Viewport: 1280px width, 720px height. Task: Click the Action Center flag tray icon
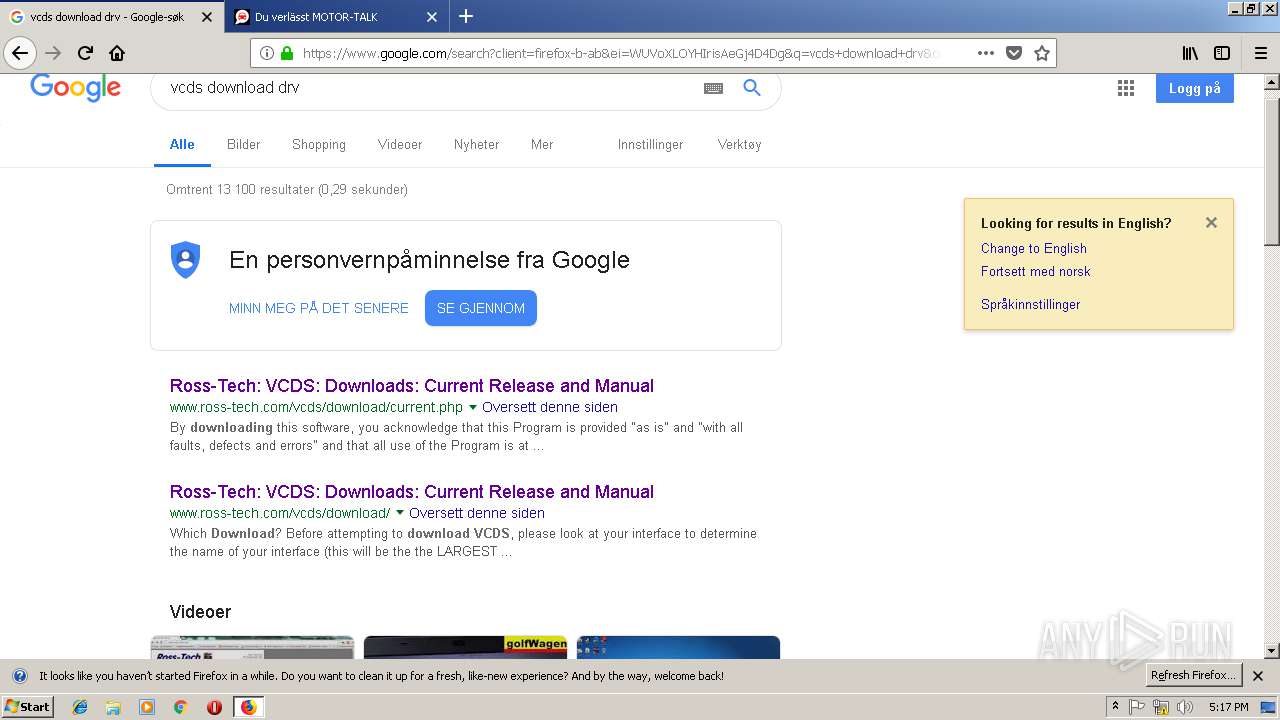tap(1138, 707)
